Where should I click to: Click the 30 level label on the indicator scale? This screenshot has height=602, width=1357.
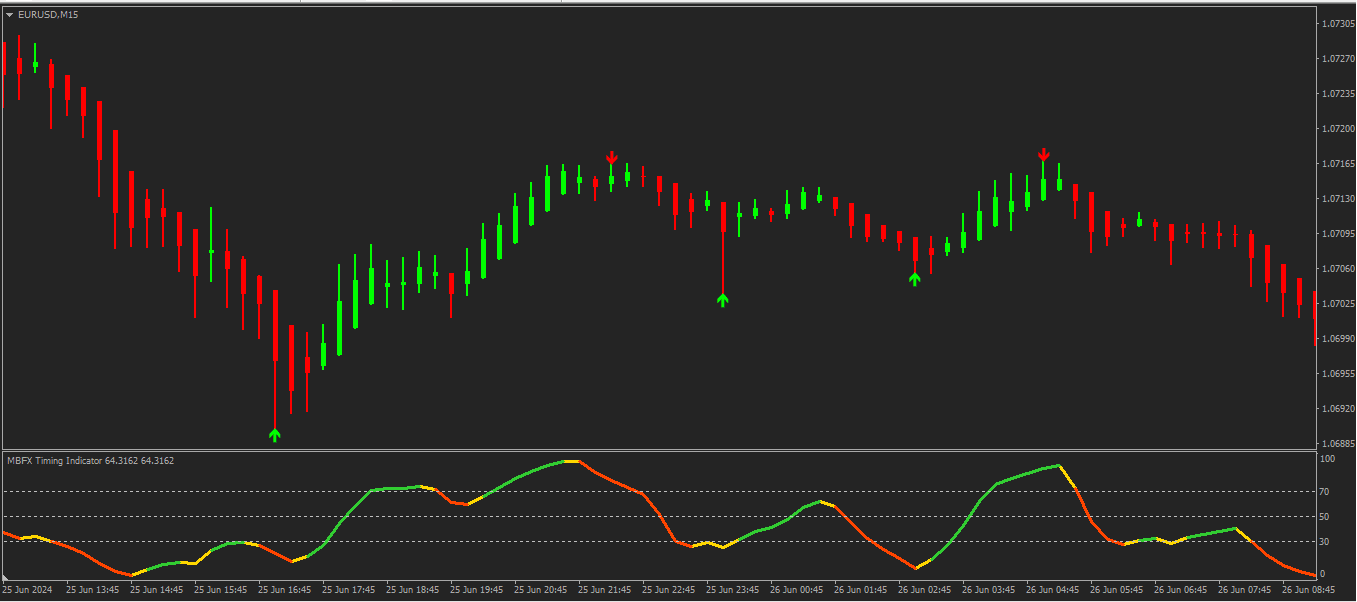[x=1327, y=542]
